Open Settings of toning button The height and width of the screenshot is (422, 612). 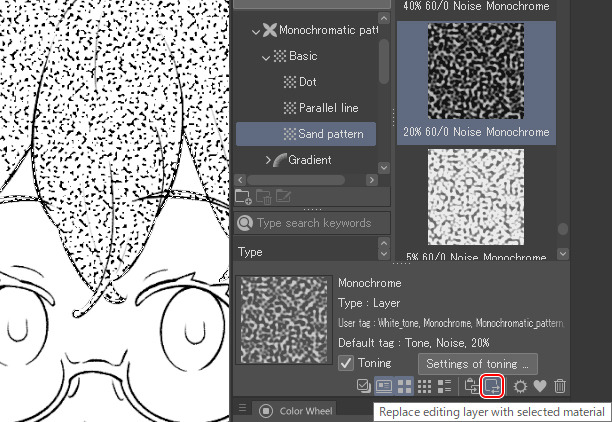(x=478, y=364)
